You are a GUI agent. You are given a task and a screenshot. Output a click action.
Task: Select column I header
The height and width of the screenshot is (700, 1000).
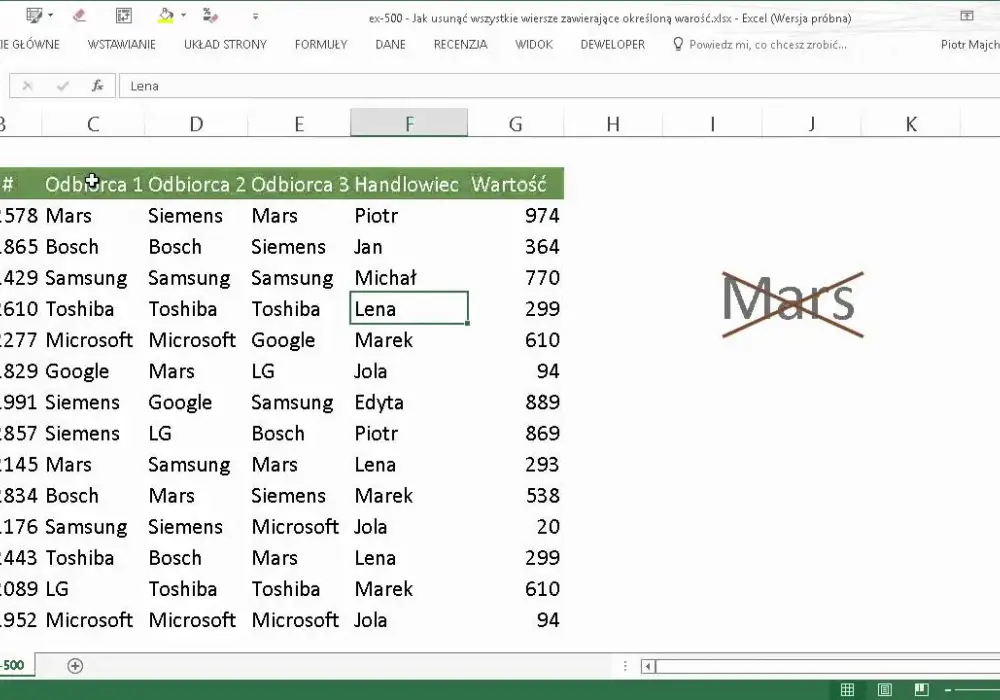click(712, 123)
